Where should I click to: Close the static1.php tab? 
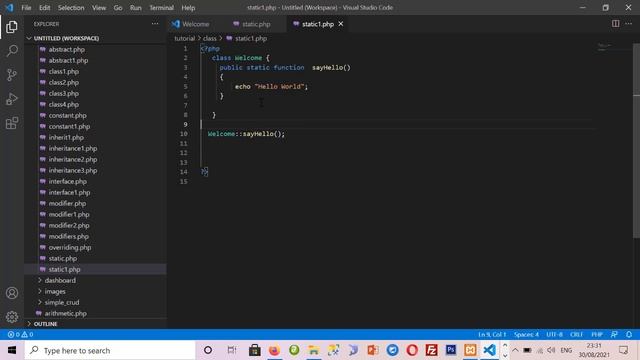341,24
